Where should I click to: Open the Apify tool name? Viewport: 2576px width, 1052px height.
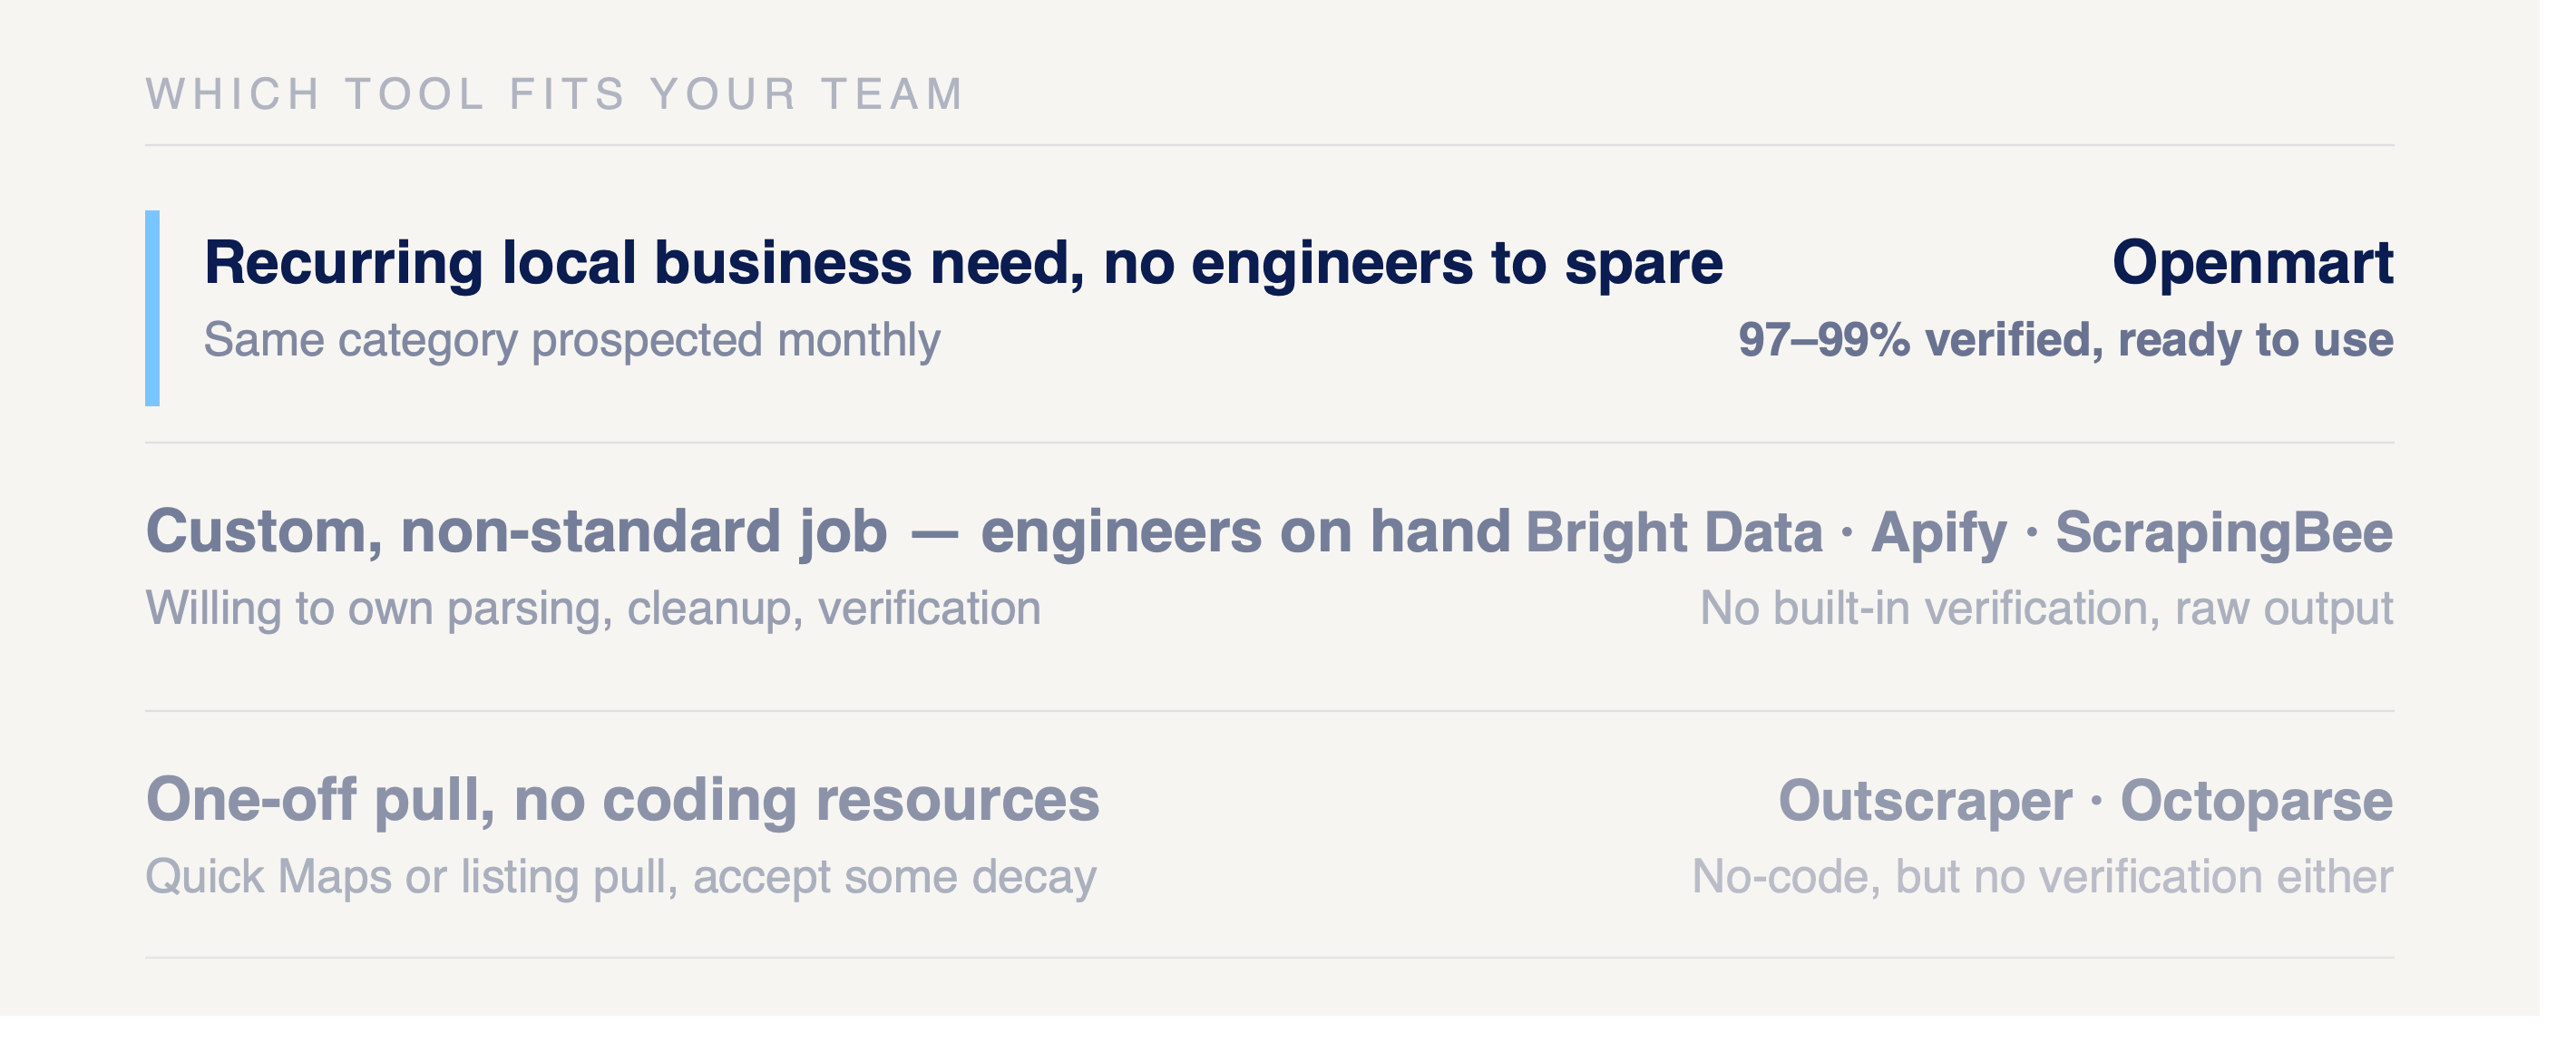[x=1939, y=533]
